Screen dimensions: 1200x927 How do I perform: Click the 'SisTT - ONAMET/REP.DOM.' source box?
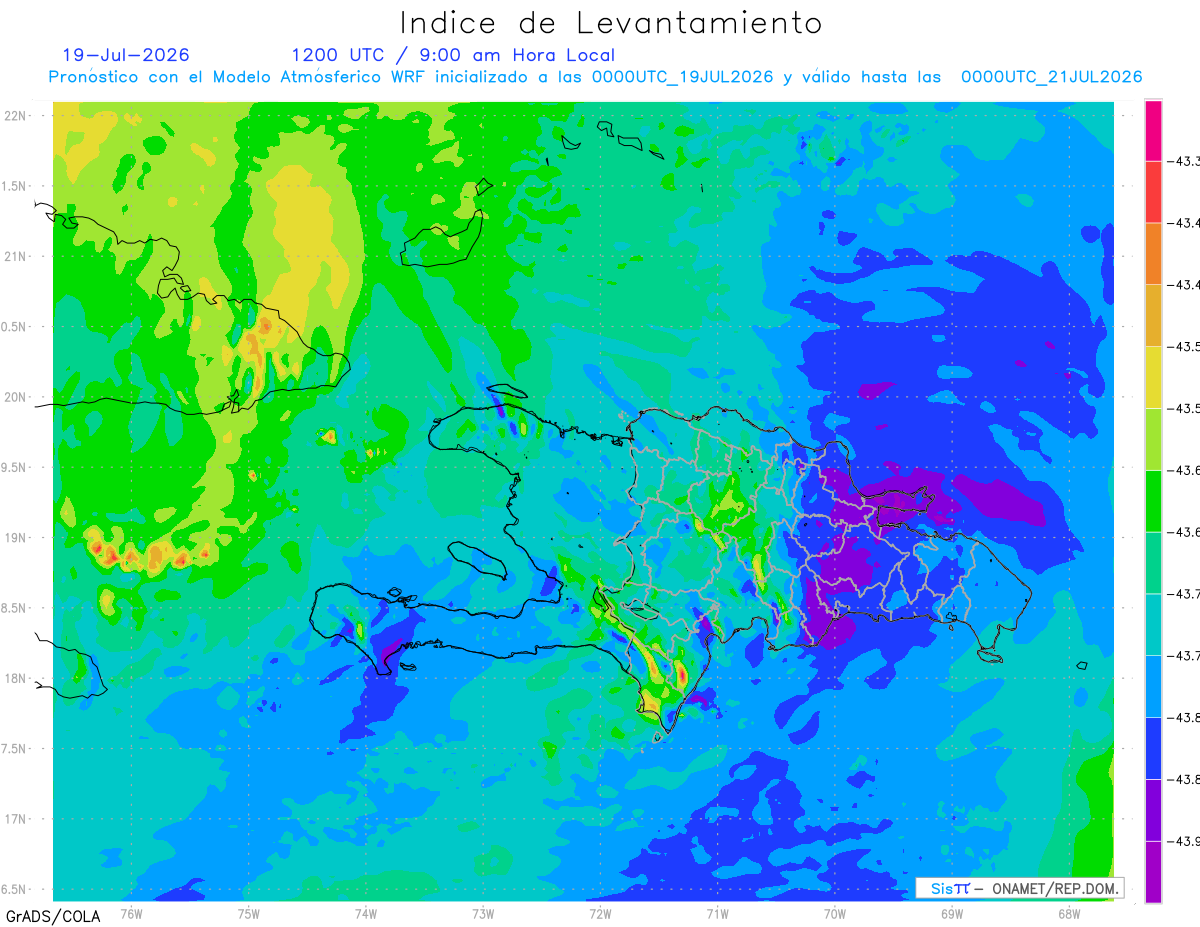click(x=1019, y=888)
